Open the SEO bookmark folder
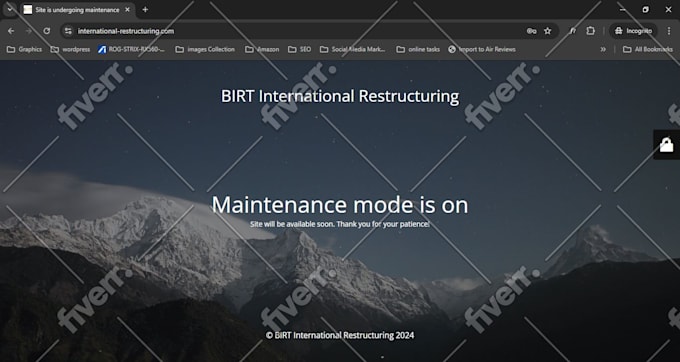 (300, 49)
